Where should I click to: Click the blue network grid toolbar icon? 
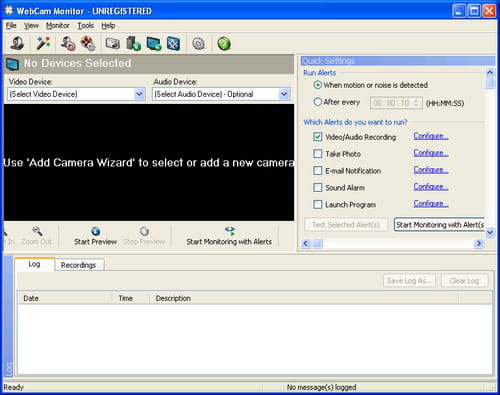tap(173, 44)
